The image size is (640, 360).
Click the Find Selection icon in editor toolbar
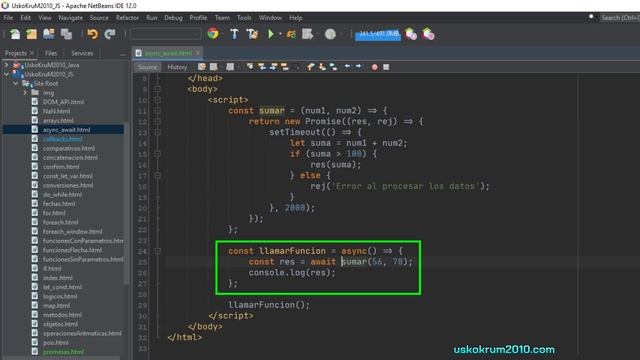[250, 67]
